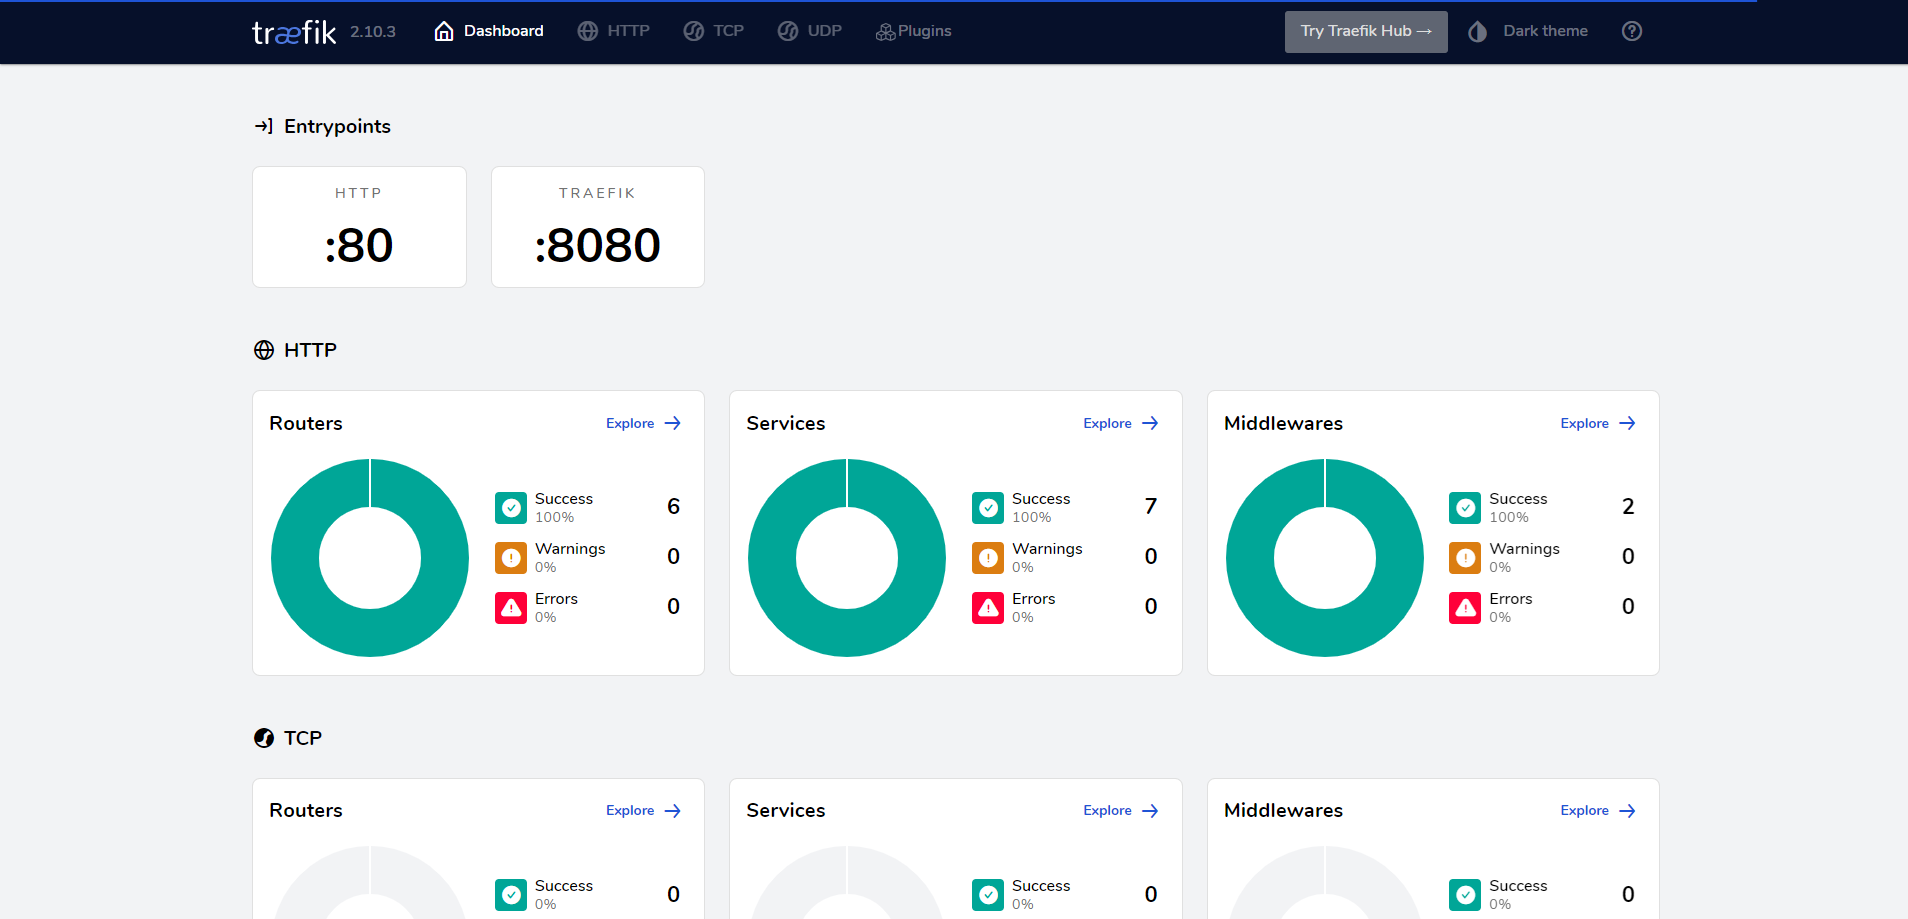
Task: Click HTTP Middlewares Success check icon
Action: tap(1465, 508)
